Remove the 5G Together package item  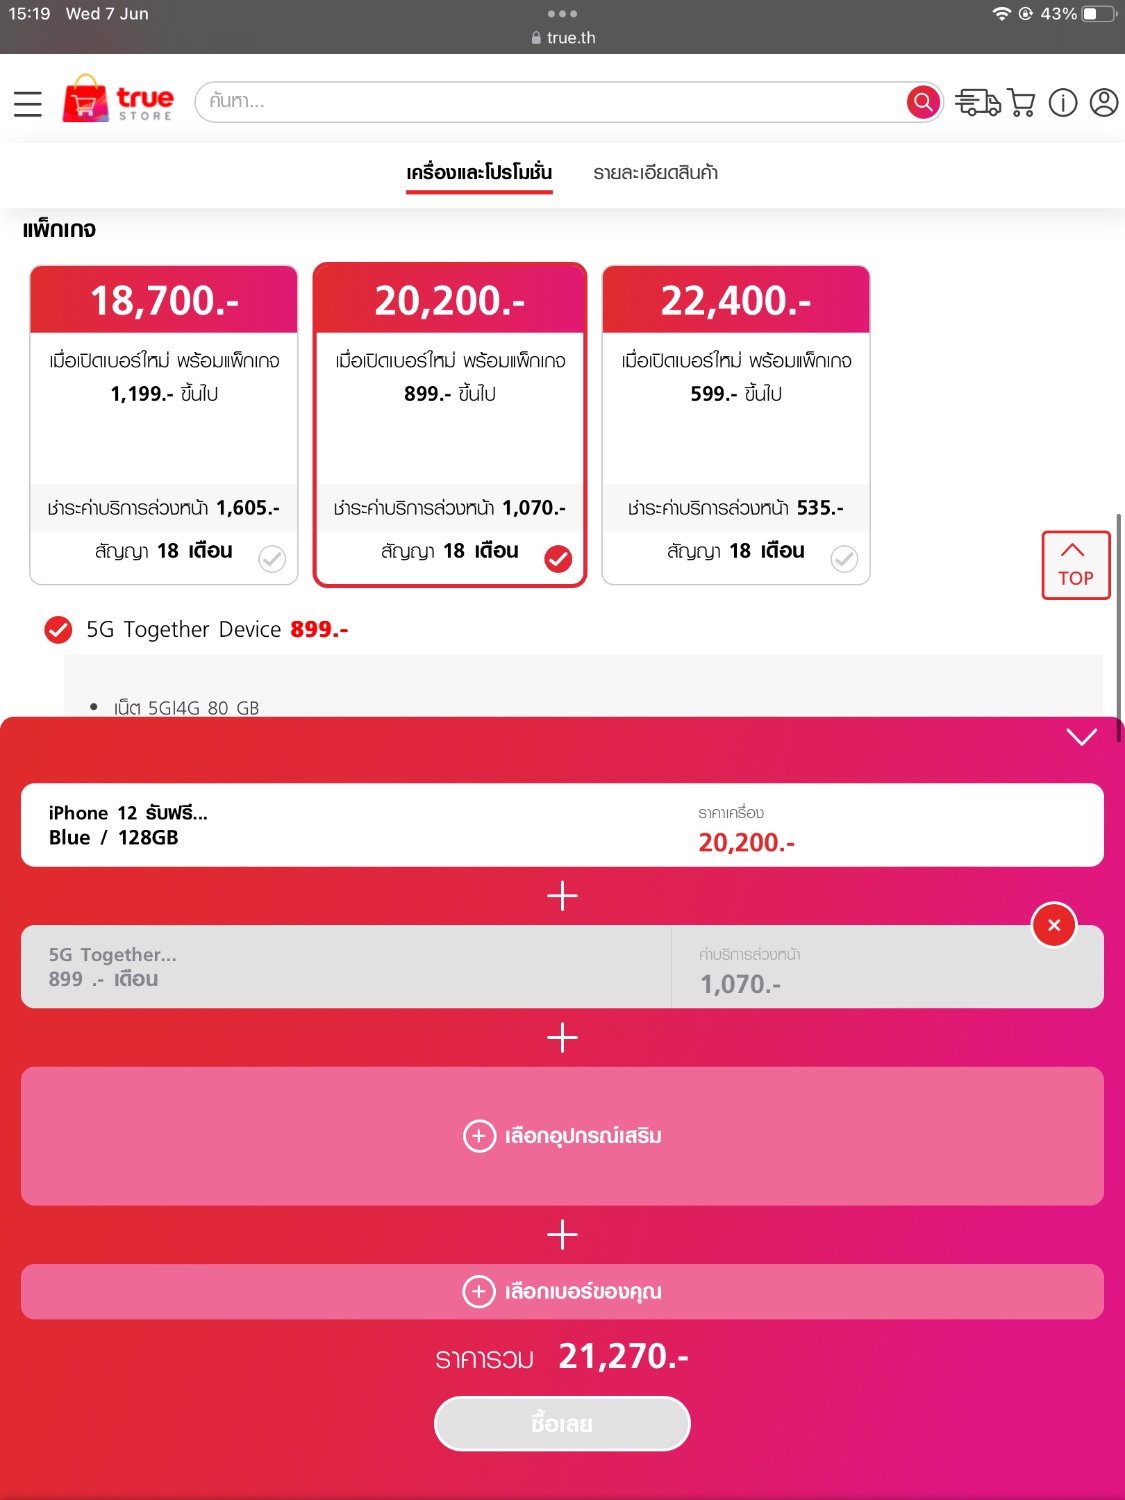click(x=1054, y=925)
